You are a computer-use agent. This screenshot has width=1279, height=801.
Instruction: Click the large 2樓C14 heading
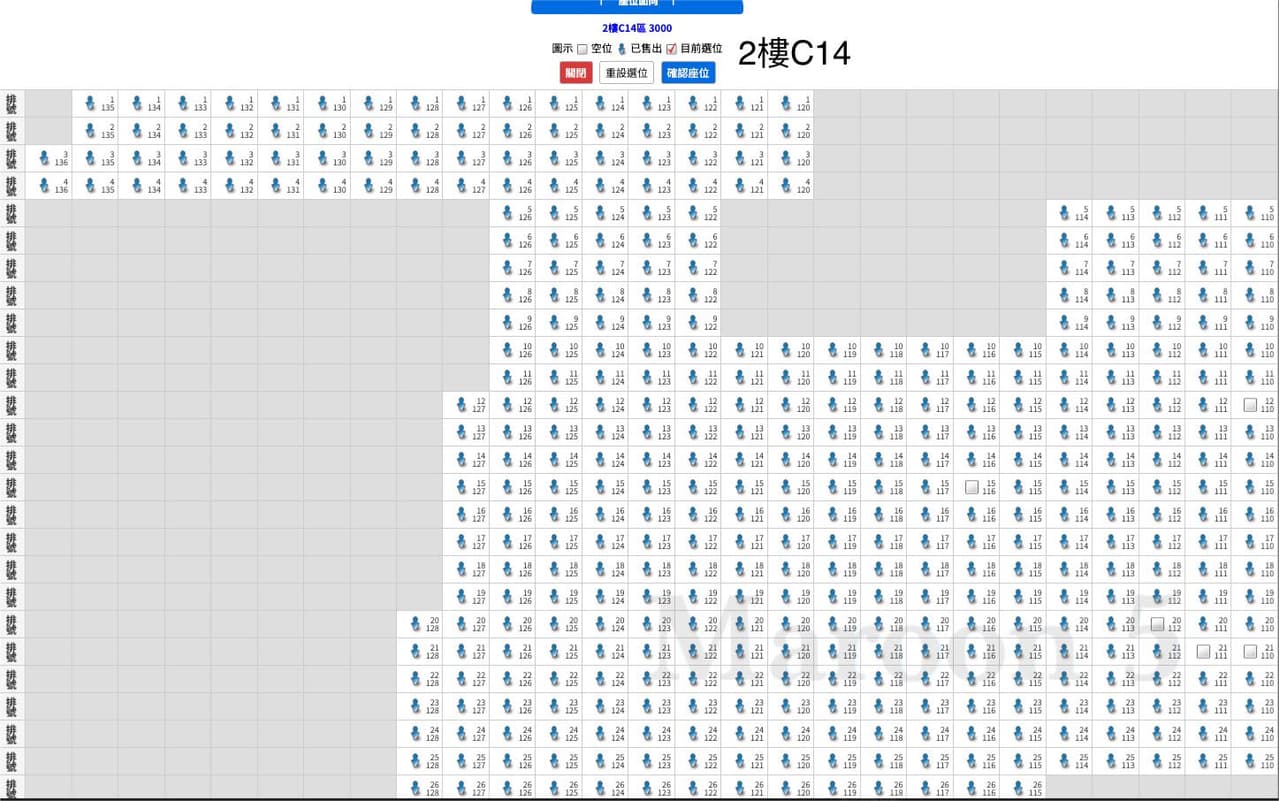(x=794, y=54)
